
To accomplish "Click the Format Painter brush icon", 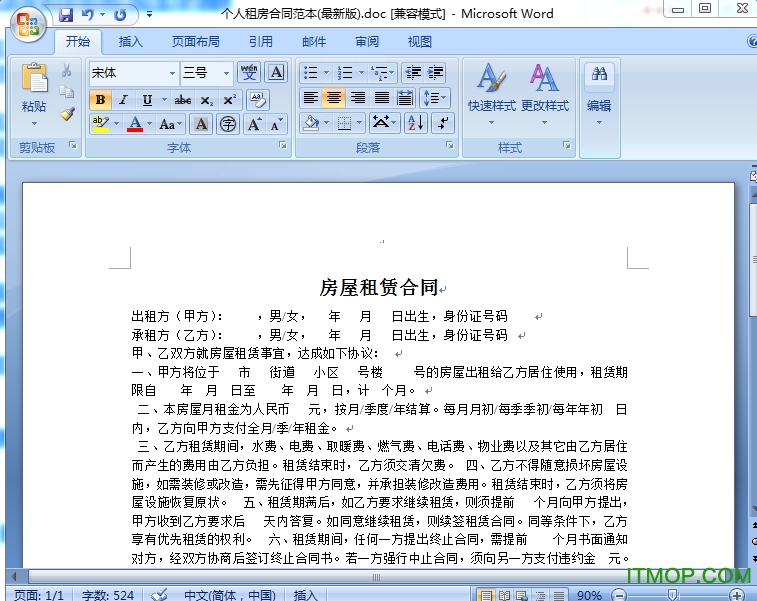I will [67, 114].
